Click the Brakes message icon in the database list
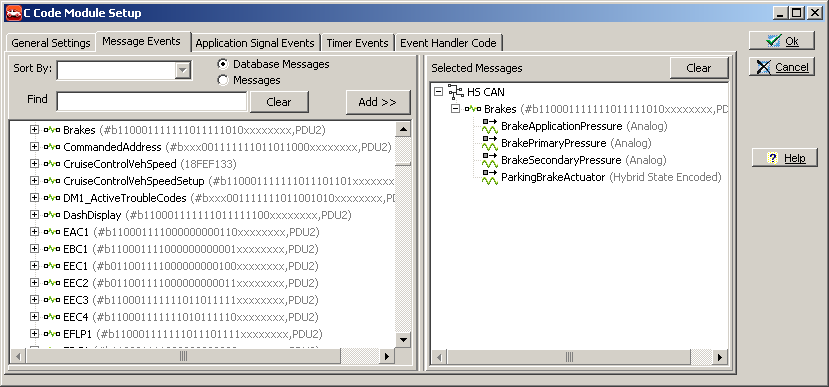This screenshot has height=387, width=829. (52, 130)
